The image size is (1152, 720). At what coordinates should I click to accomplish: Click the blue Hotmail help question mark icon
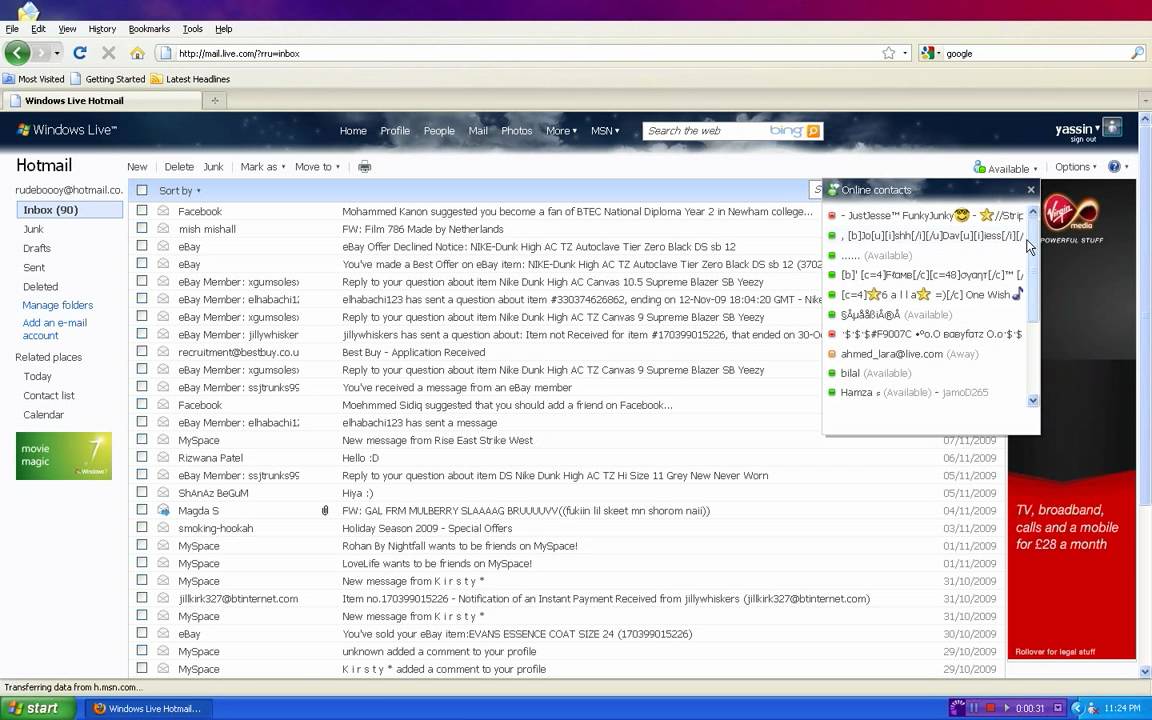1114,167
